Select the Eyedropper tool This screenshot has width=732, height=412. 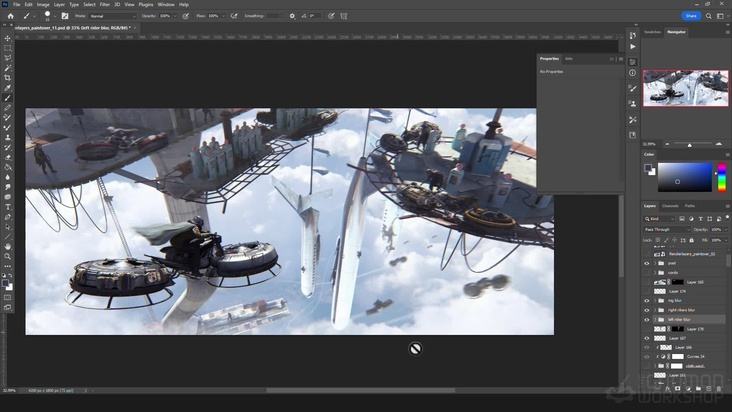[x=7, y=88]
